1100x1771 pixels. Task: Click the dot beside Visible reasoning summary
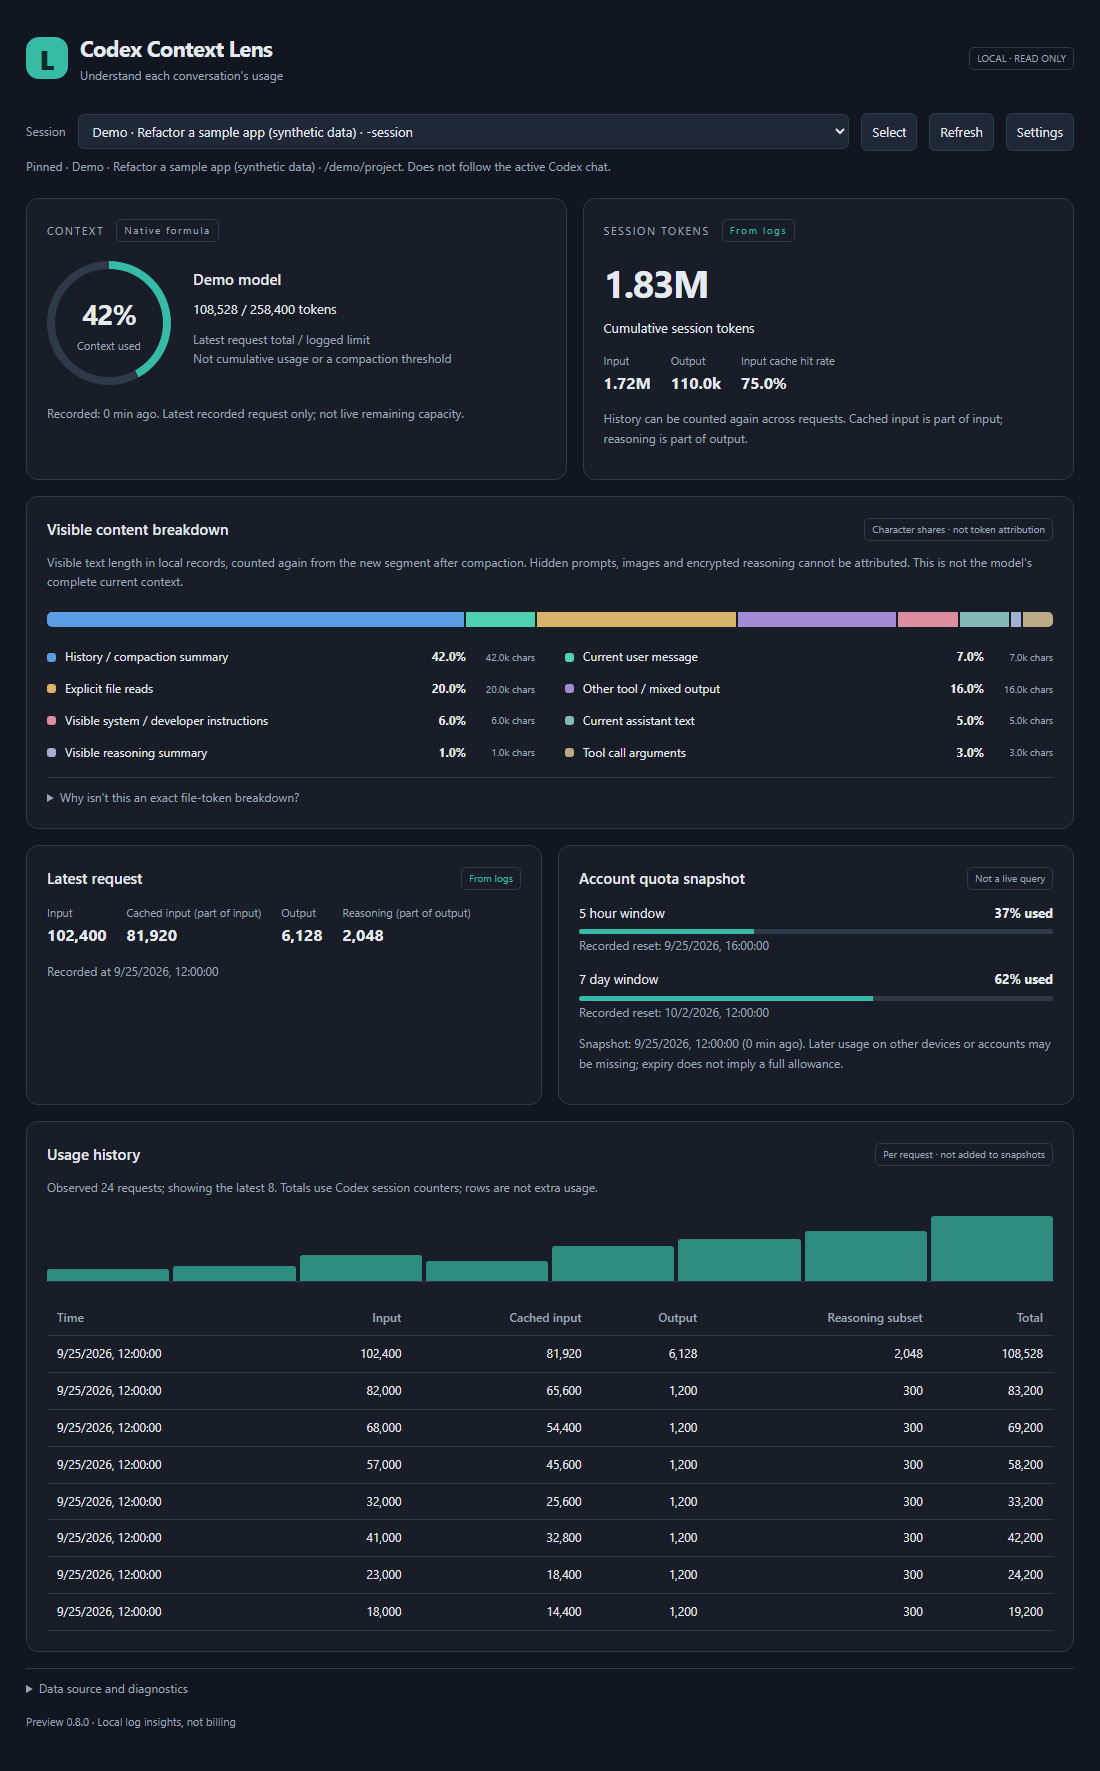[x=51, y=753]
